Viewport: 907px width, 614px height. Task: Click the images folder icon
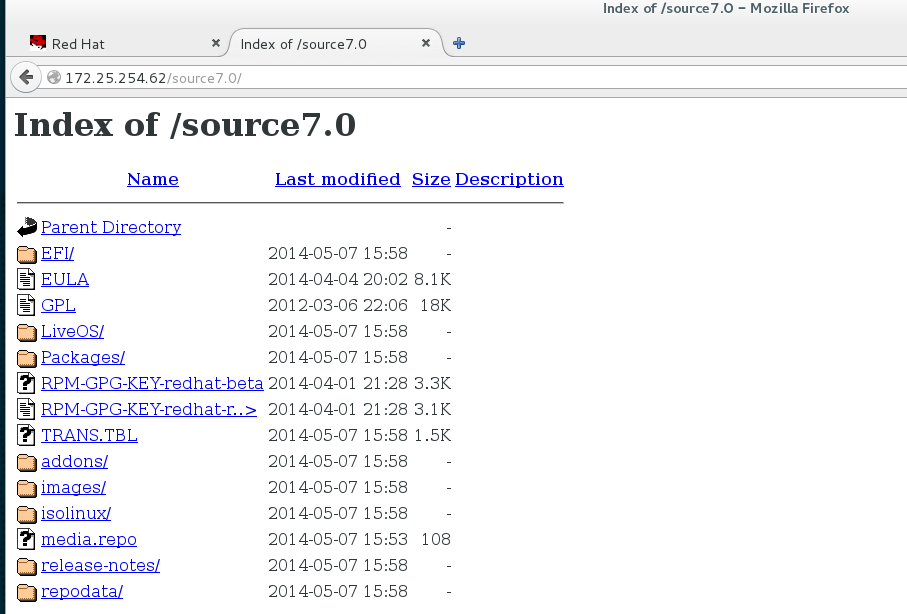click(27, 488)
